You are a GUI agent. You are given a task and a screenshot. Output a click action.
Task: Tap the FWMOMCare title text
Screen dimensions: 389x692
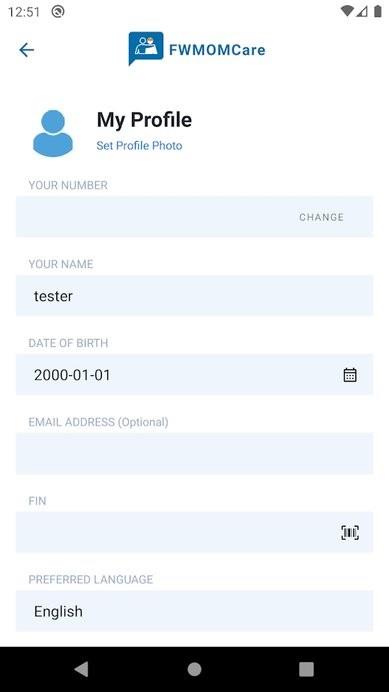[217, 50]
